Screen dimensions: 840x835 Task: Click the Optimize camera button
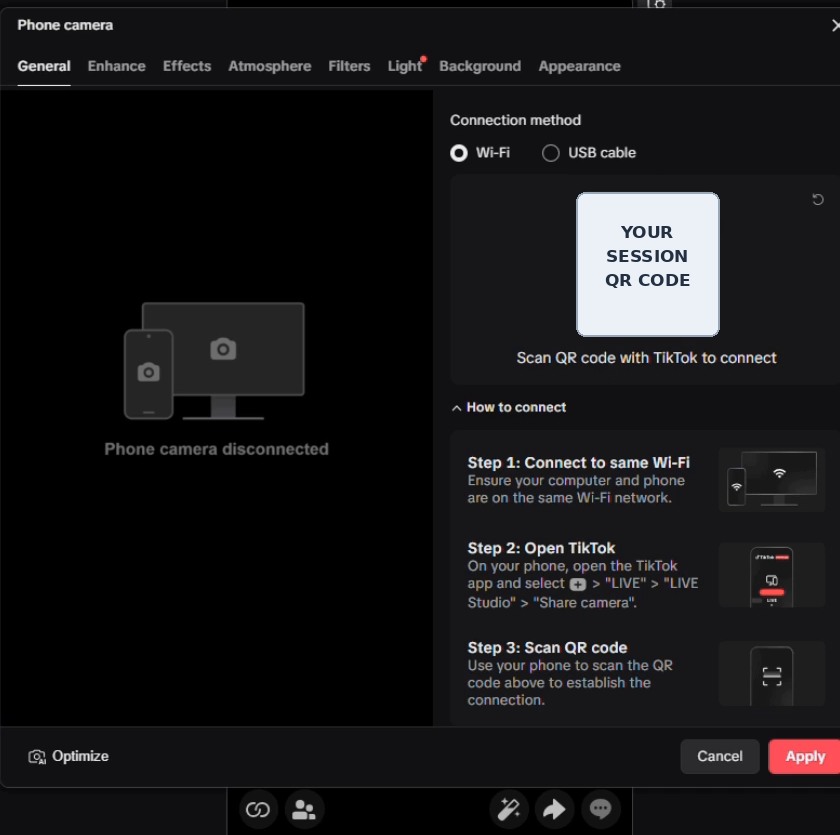(68, 756)
